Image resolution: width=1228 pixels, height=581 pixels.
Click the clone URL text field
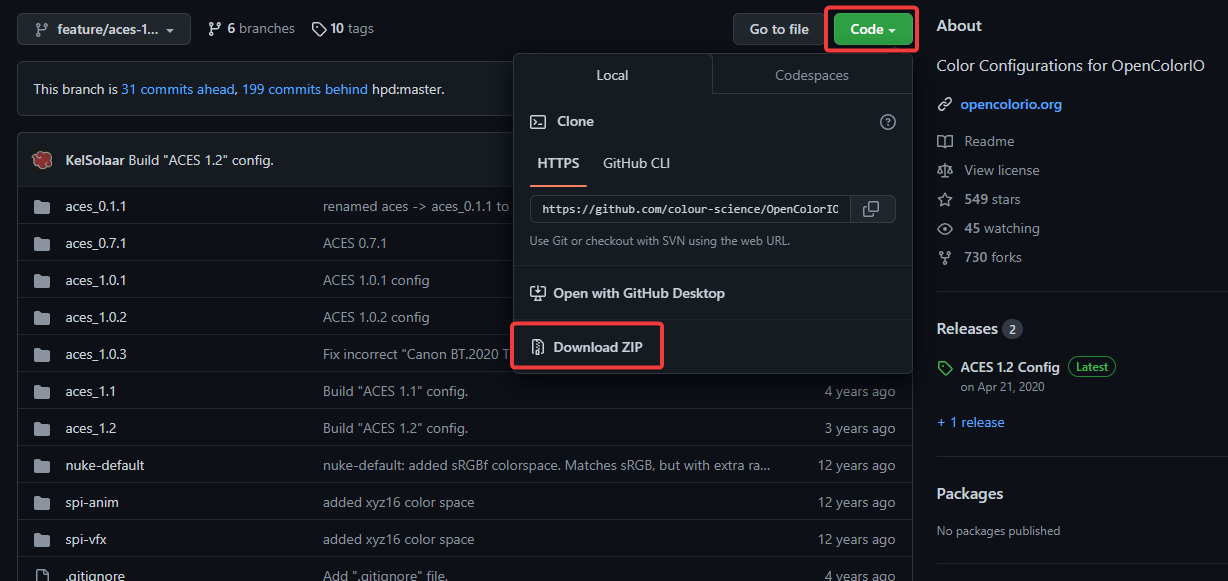tap(690, 209)
